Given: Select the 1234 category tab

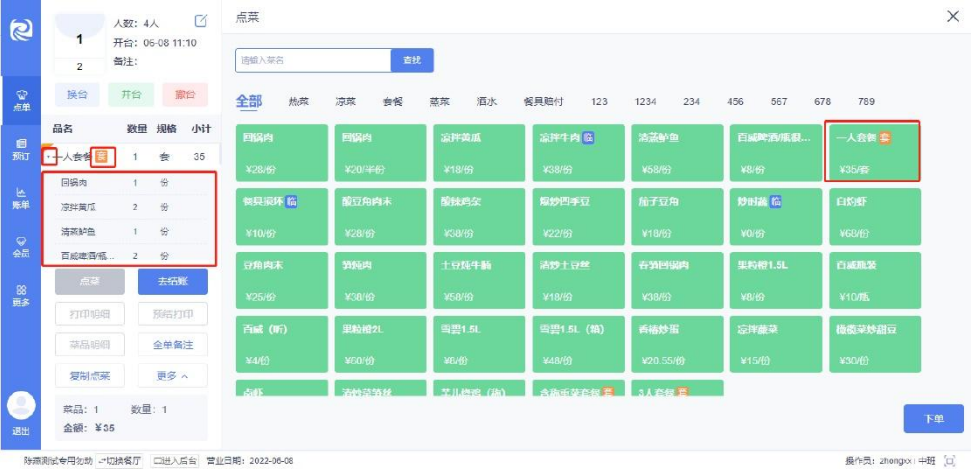Looking at the screenshot, I should [x=646, y=102].
